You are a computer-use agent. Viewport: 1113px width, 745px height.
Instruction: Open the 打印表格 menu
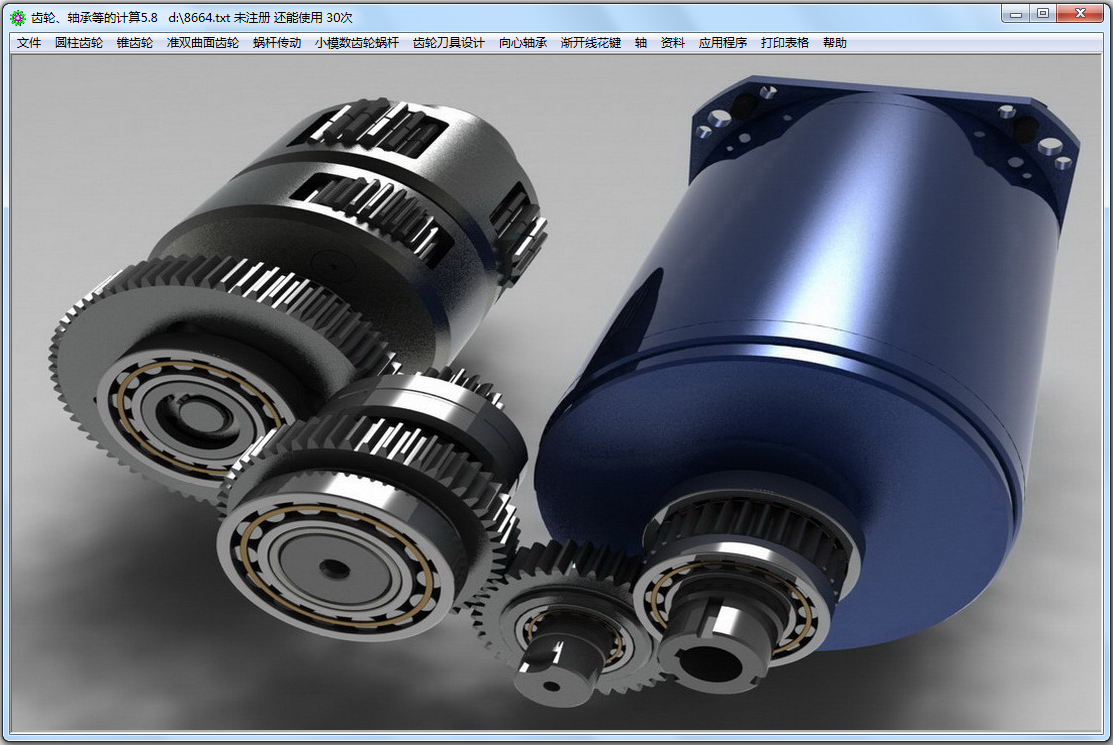click(785, 43)
